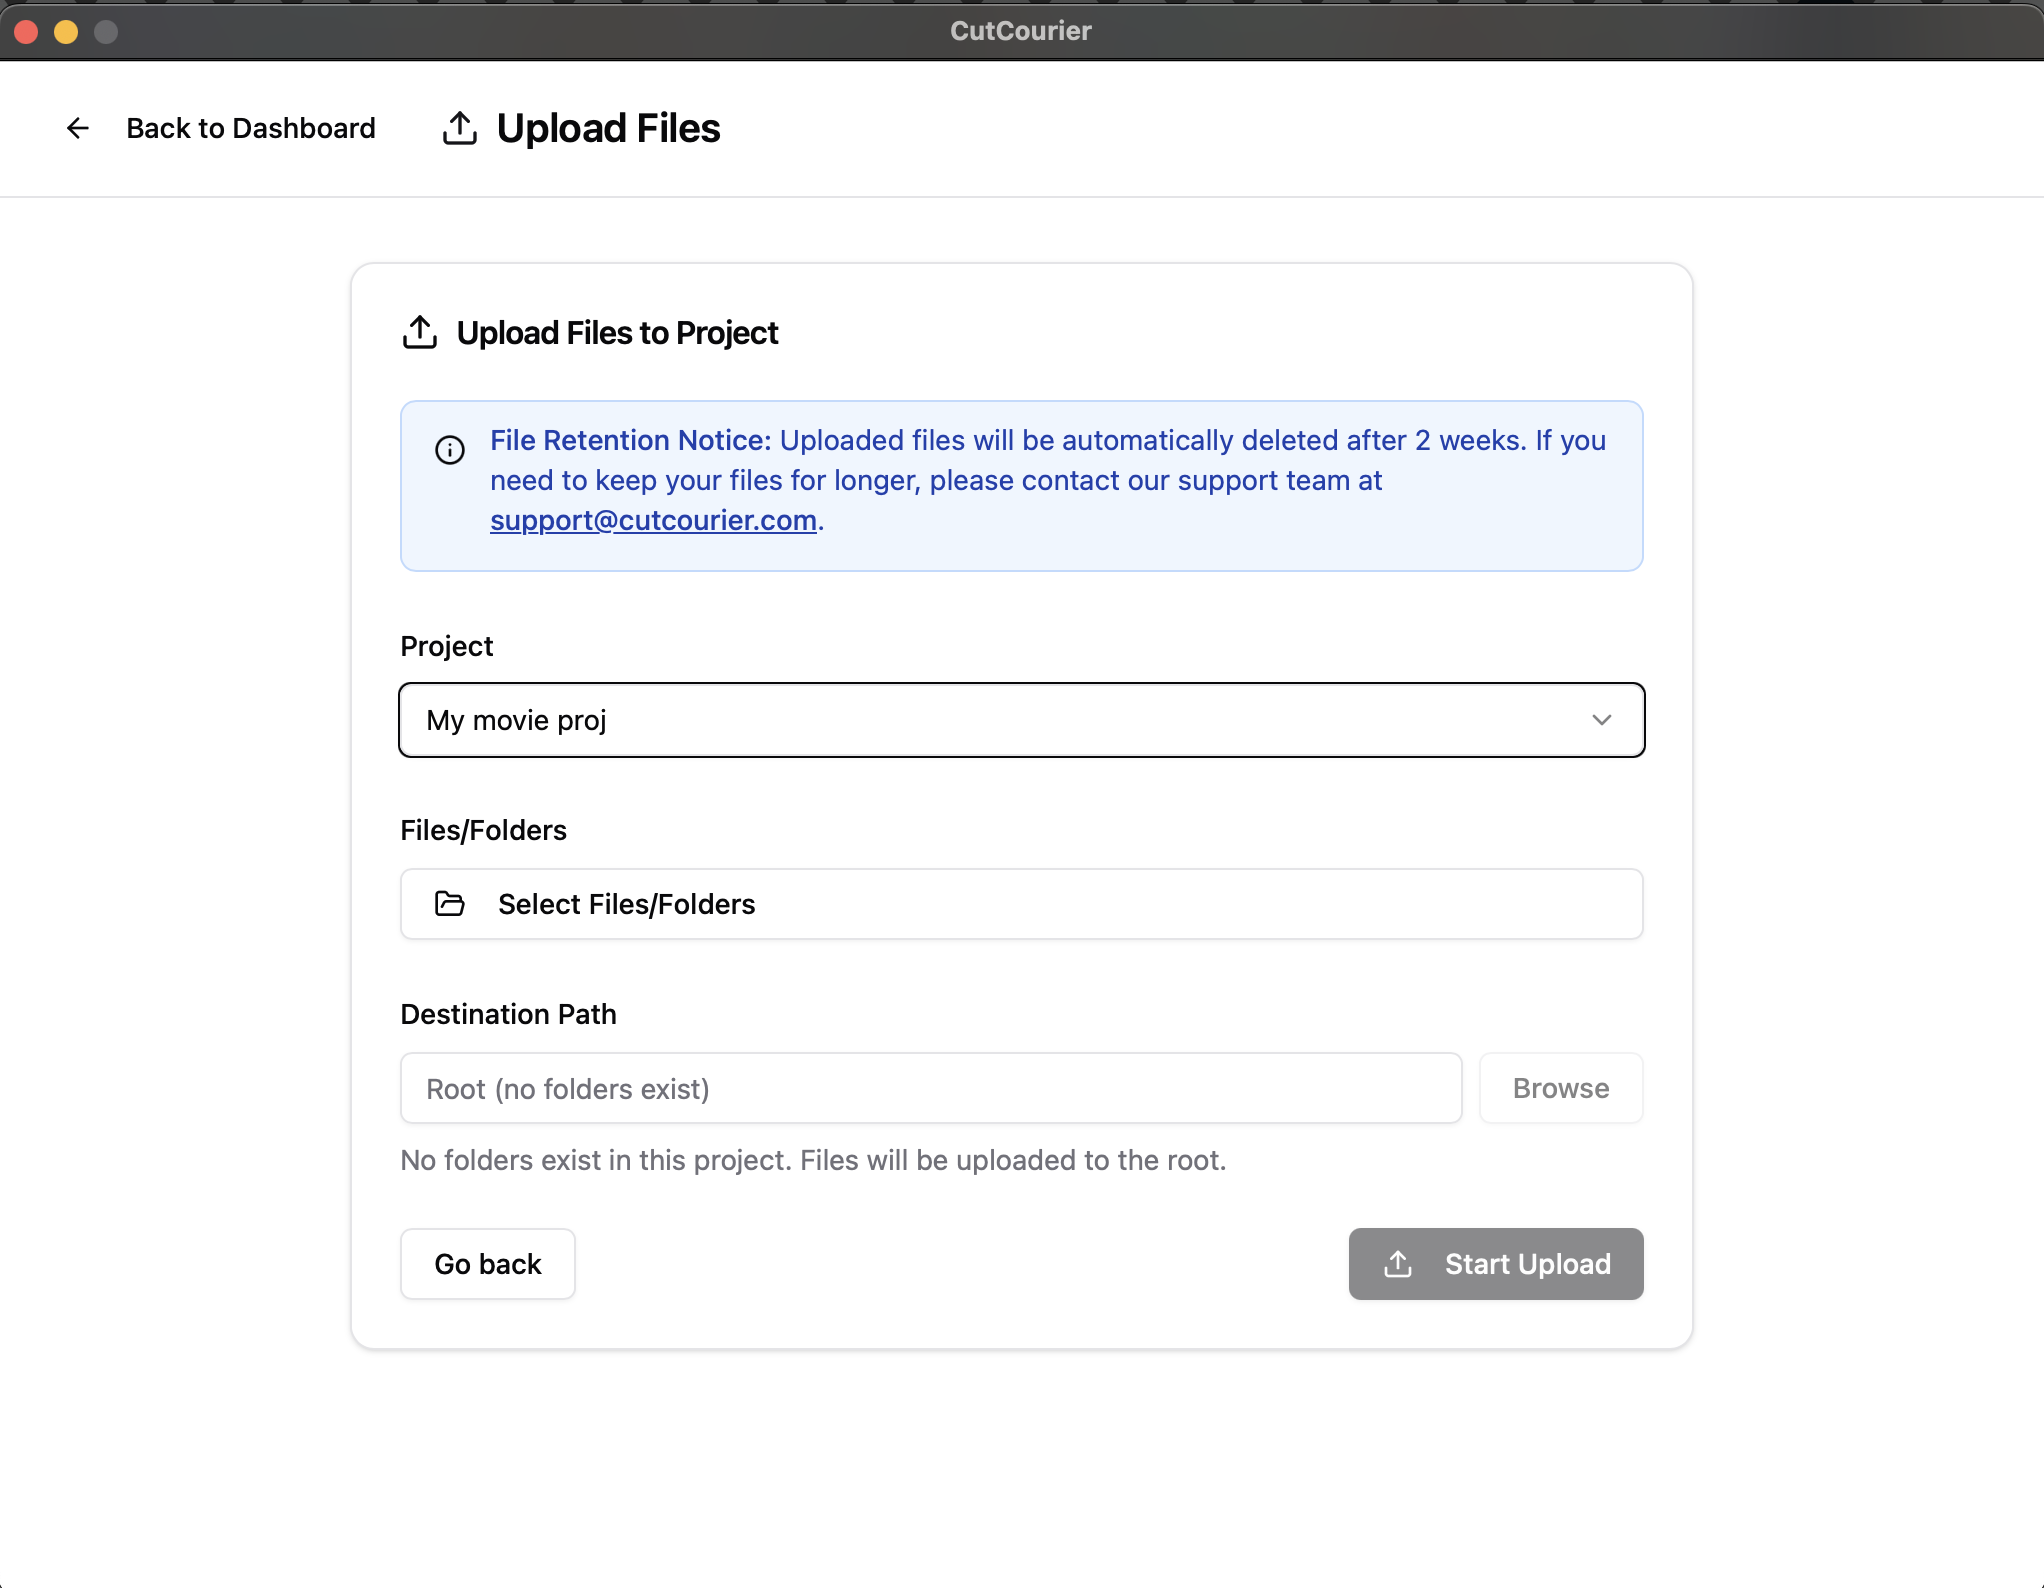Click the CutCourier window title
Screen dimensions: 2044x1588
[x=1021, y=31]
